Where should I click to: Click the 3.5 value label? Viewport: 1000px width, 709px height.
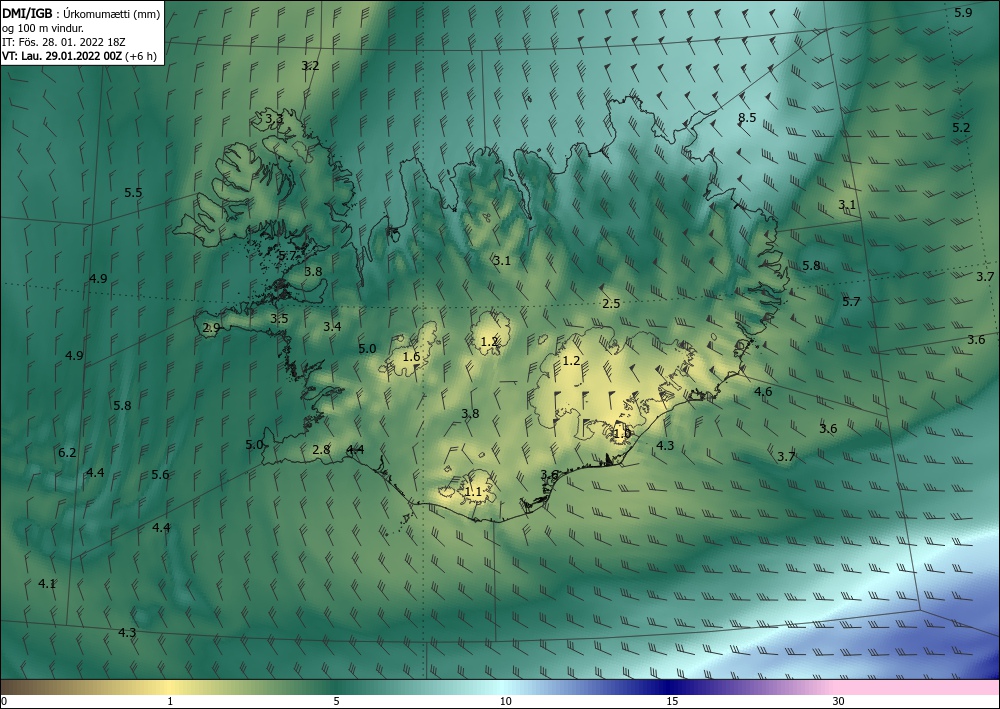click(x=279, y=319)
